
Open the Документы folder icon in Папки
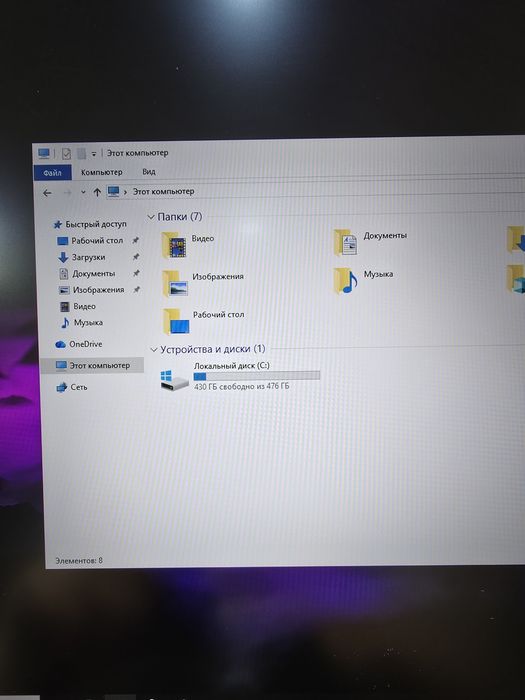point(346,243)
